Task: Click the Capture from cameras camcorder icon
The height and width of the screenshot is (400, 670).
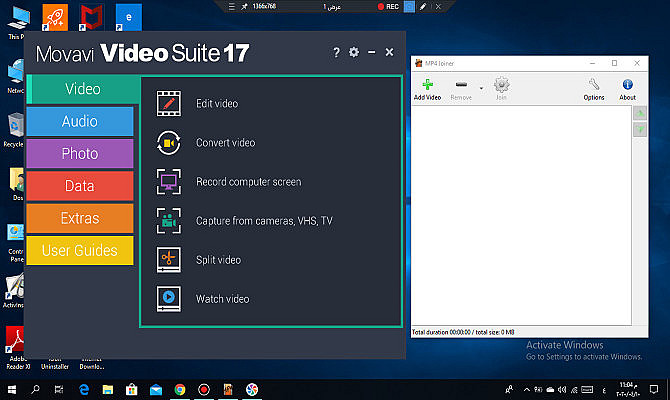Action: (x=169, y=221)
